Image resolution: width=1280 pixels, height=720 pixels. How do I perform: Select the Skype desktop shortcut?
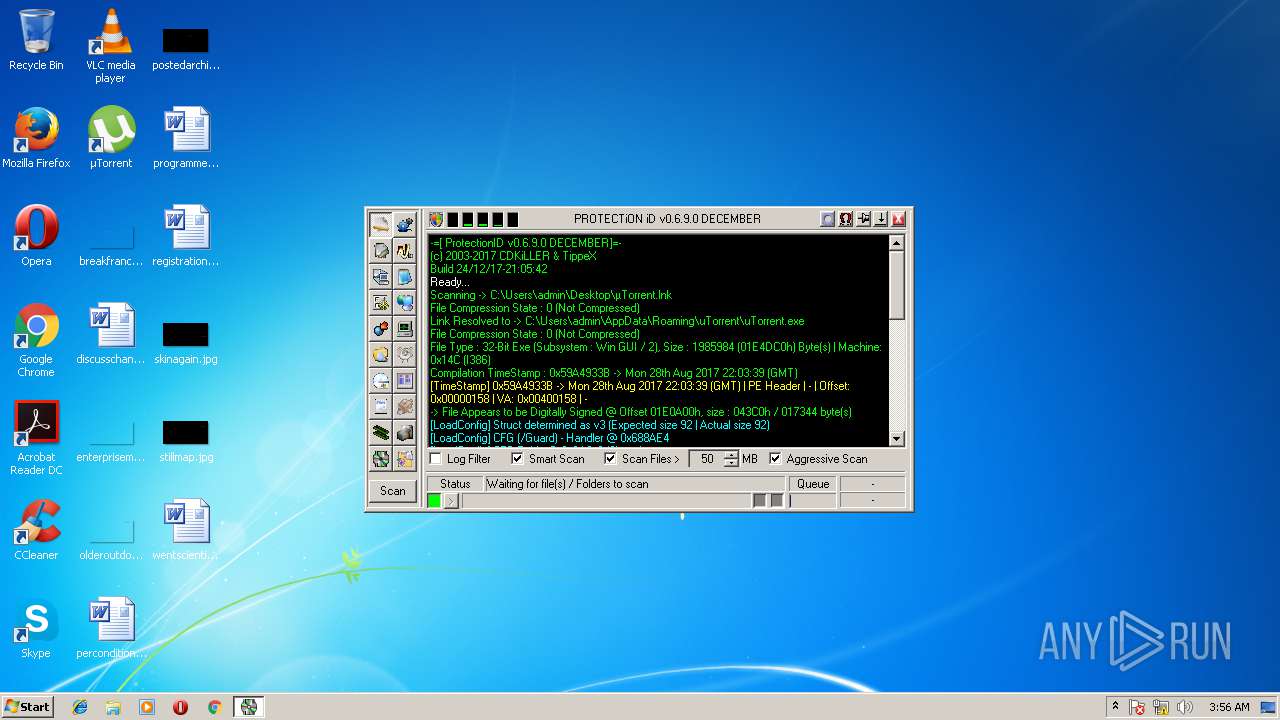tap(36, 628)
